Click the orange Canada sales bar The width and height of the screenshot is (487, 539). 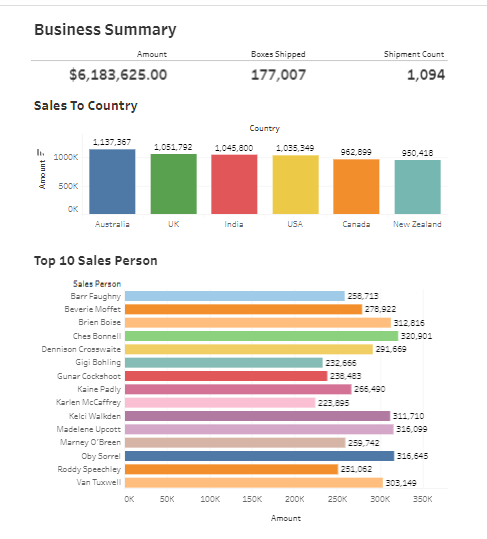[x=356, y=187]
